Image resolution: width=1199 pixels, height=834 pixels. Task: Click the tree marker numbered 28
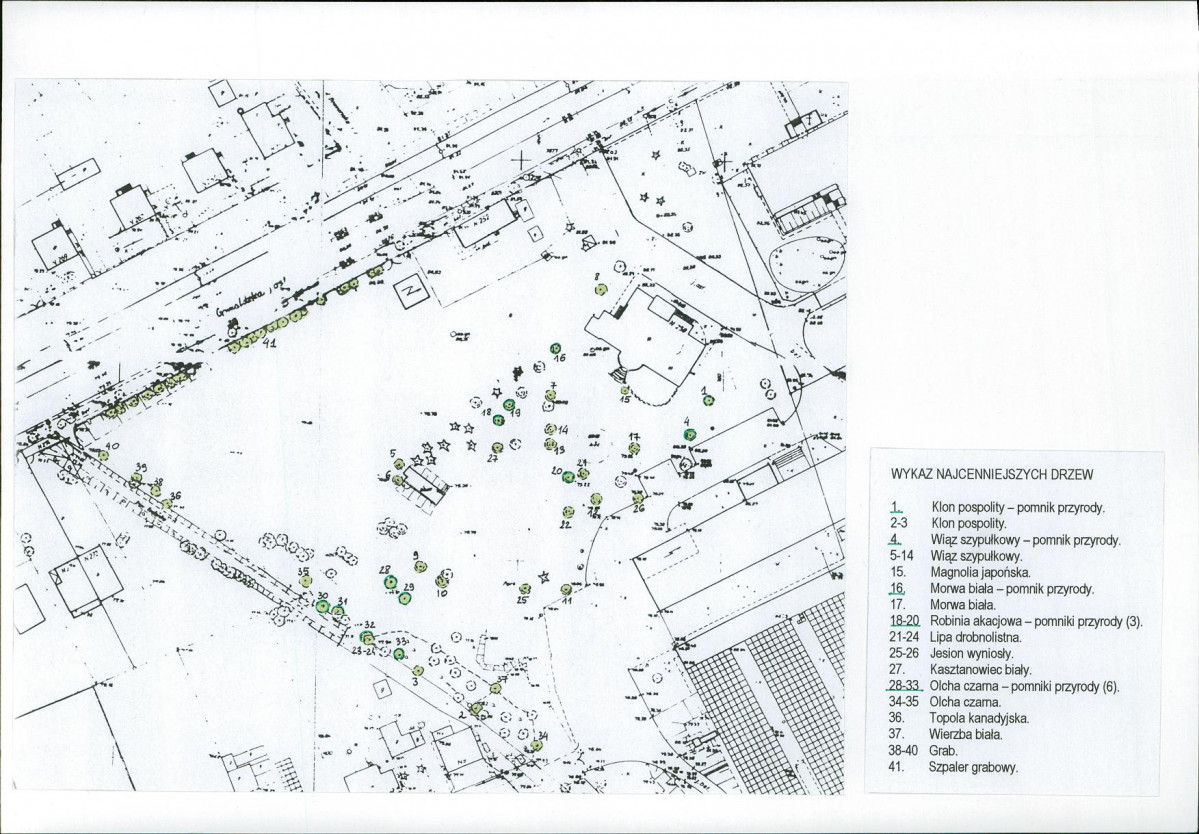pyautogui.click(x=390, y=583)
